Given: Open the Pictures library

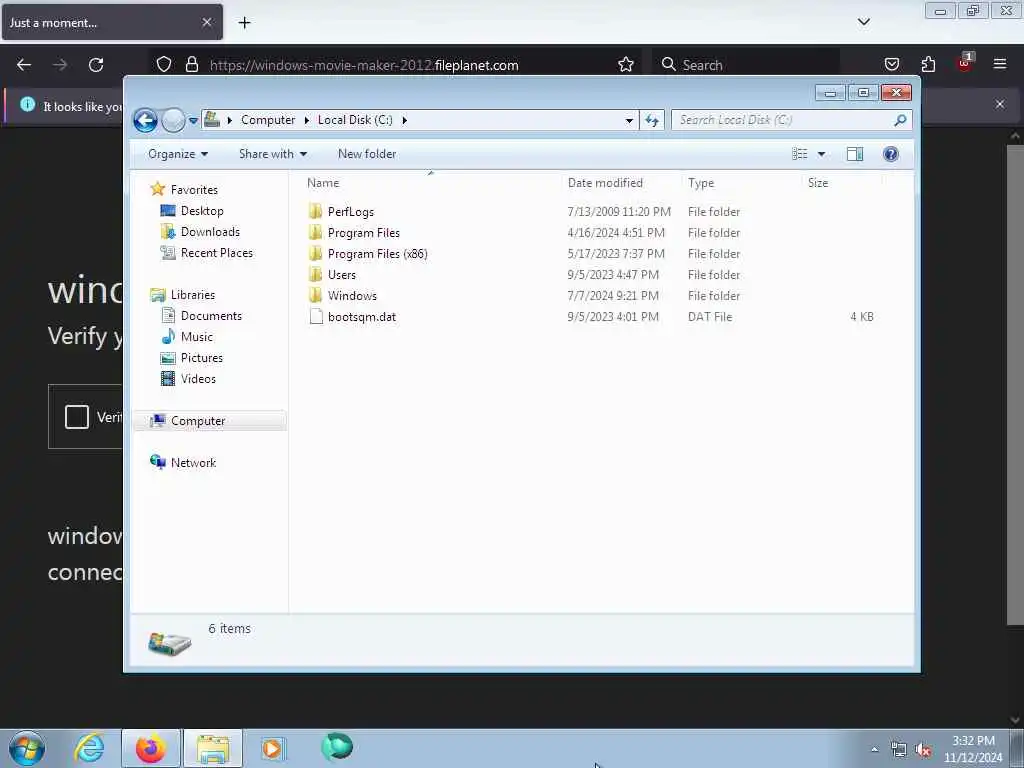Looking at the screenshot, I should pos(201,358).
